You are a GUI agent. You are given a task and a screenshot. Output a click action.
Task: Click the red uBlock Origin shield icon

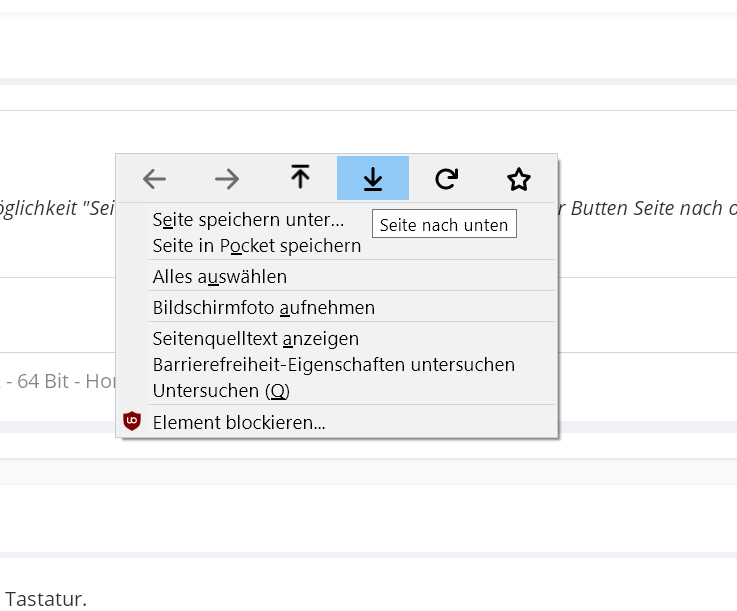click(132, 422)
